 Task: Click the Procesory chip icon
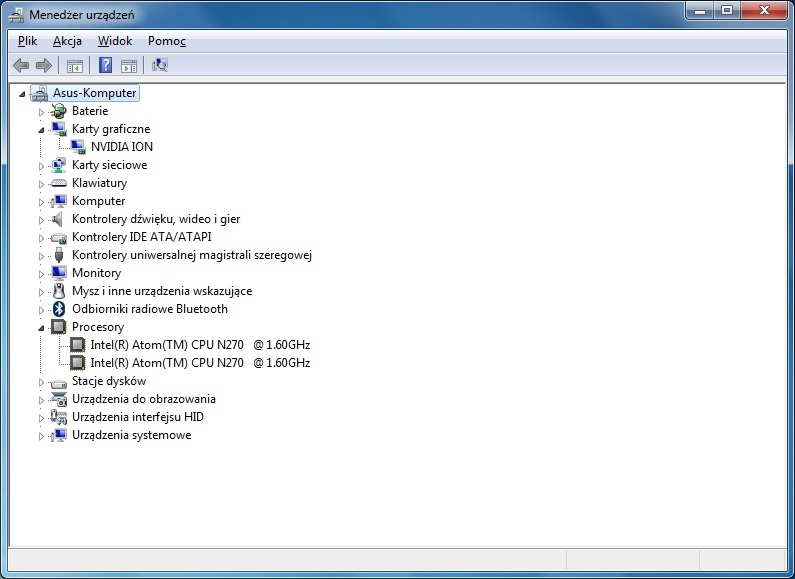coord(59,327)
